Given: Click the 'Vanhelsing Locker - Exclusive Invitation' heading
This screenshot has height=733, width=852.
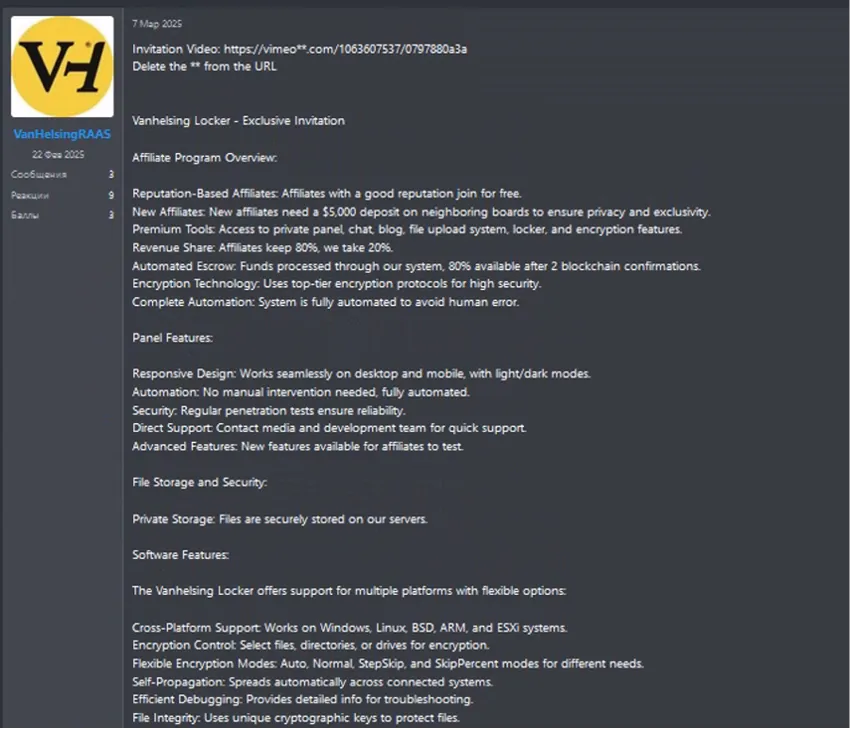Looking at the screenshot, I should (x=239, y=121).
